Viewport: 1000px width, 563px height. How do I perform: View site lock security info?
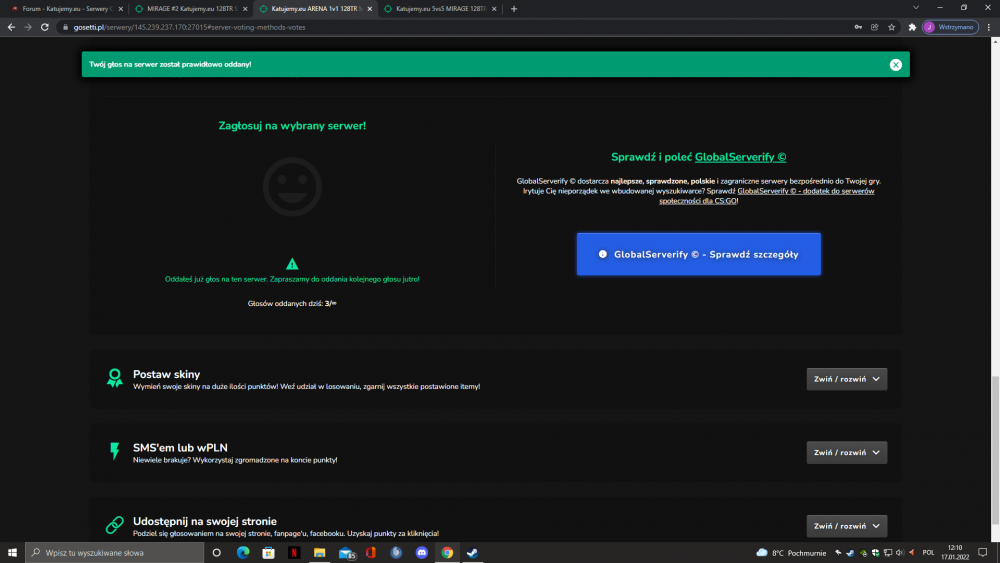[x=65, y=27]
